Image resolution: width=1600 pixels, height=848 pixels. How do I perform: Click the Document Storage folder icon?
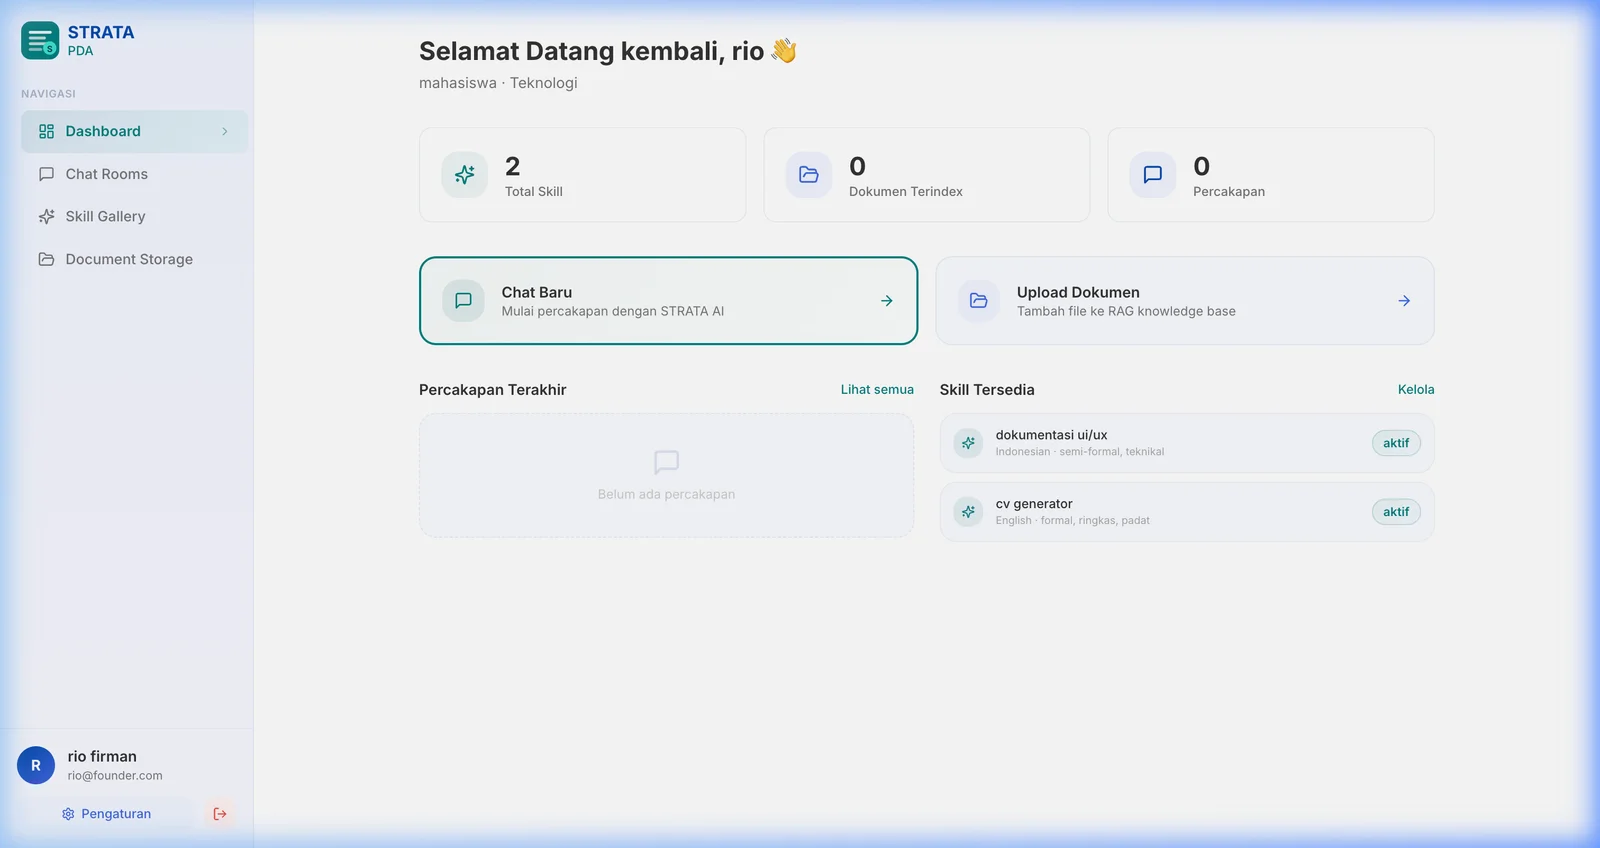pos(46,259)
